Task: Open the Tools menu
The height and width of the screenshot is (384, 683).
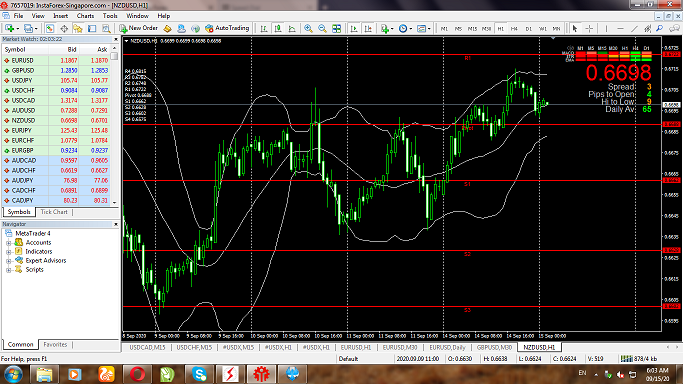Action: (x=110, y=16)
